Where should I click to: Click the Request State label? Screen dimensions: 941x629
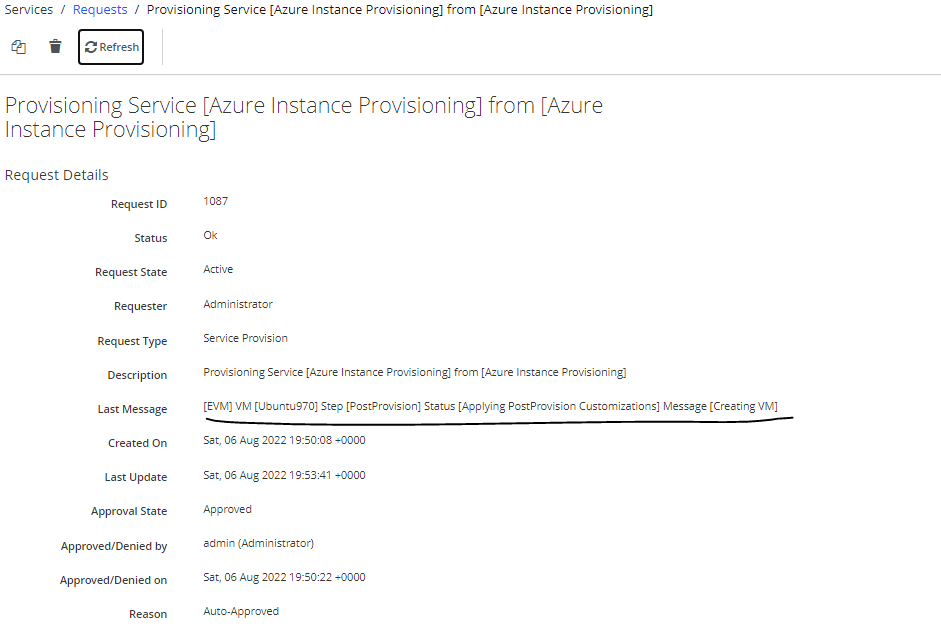pyautogui.click(x=131, y=272)
